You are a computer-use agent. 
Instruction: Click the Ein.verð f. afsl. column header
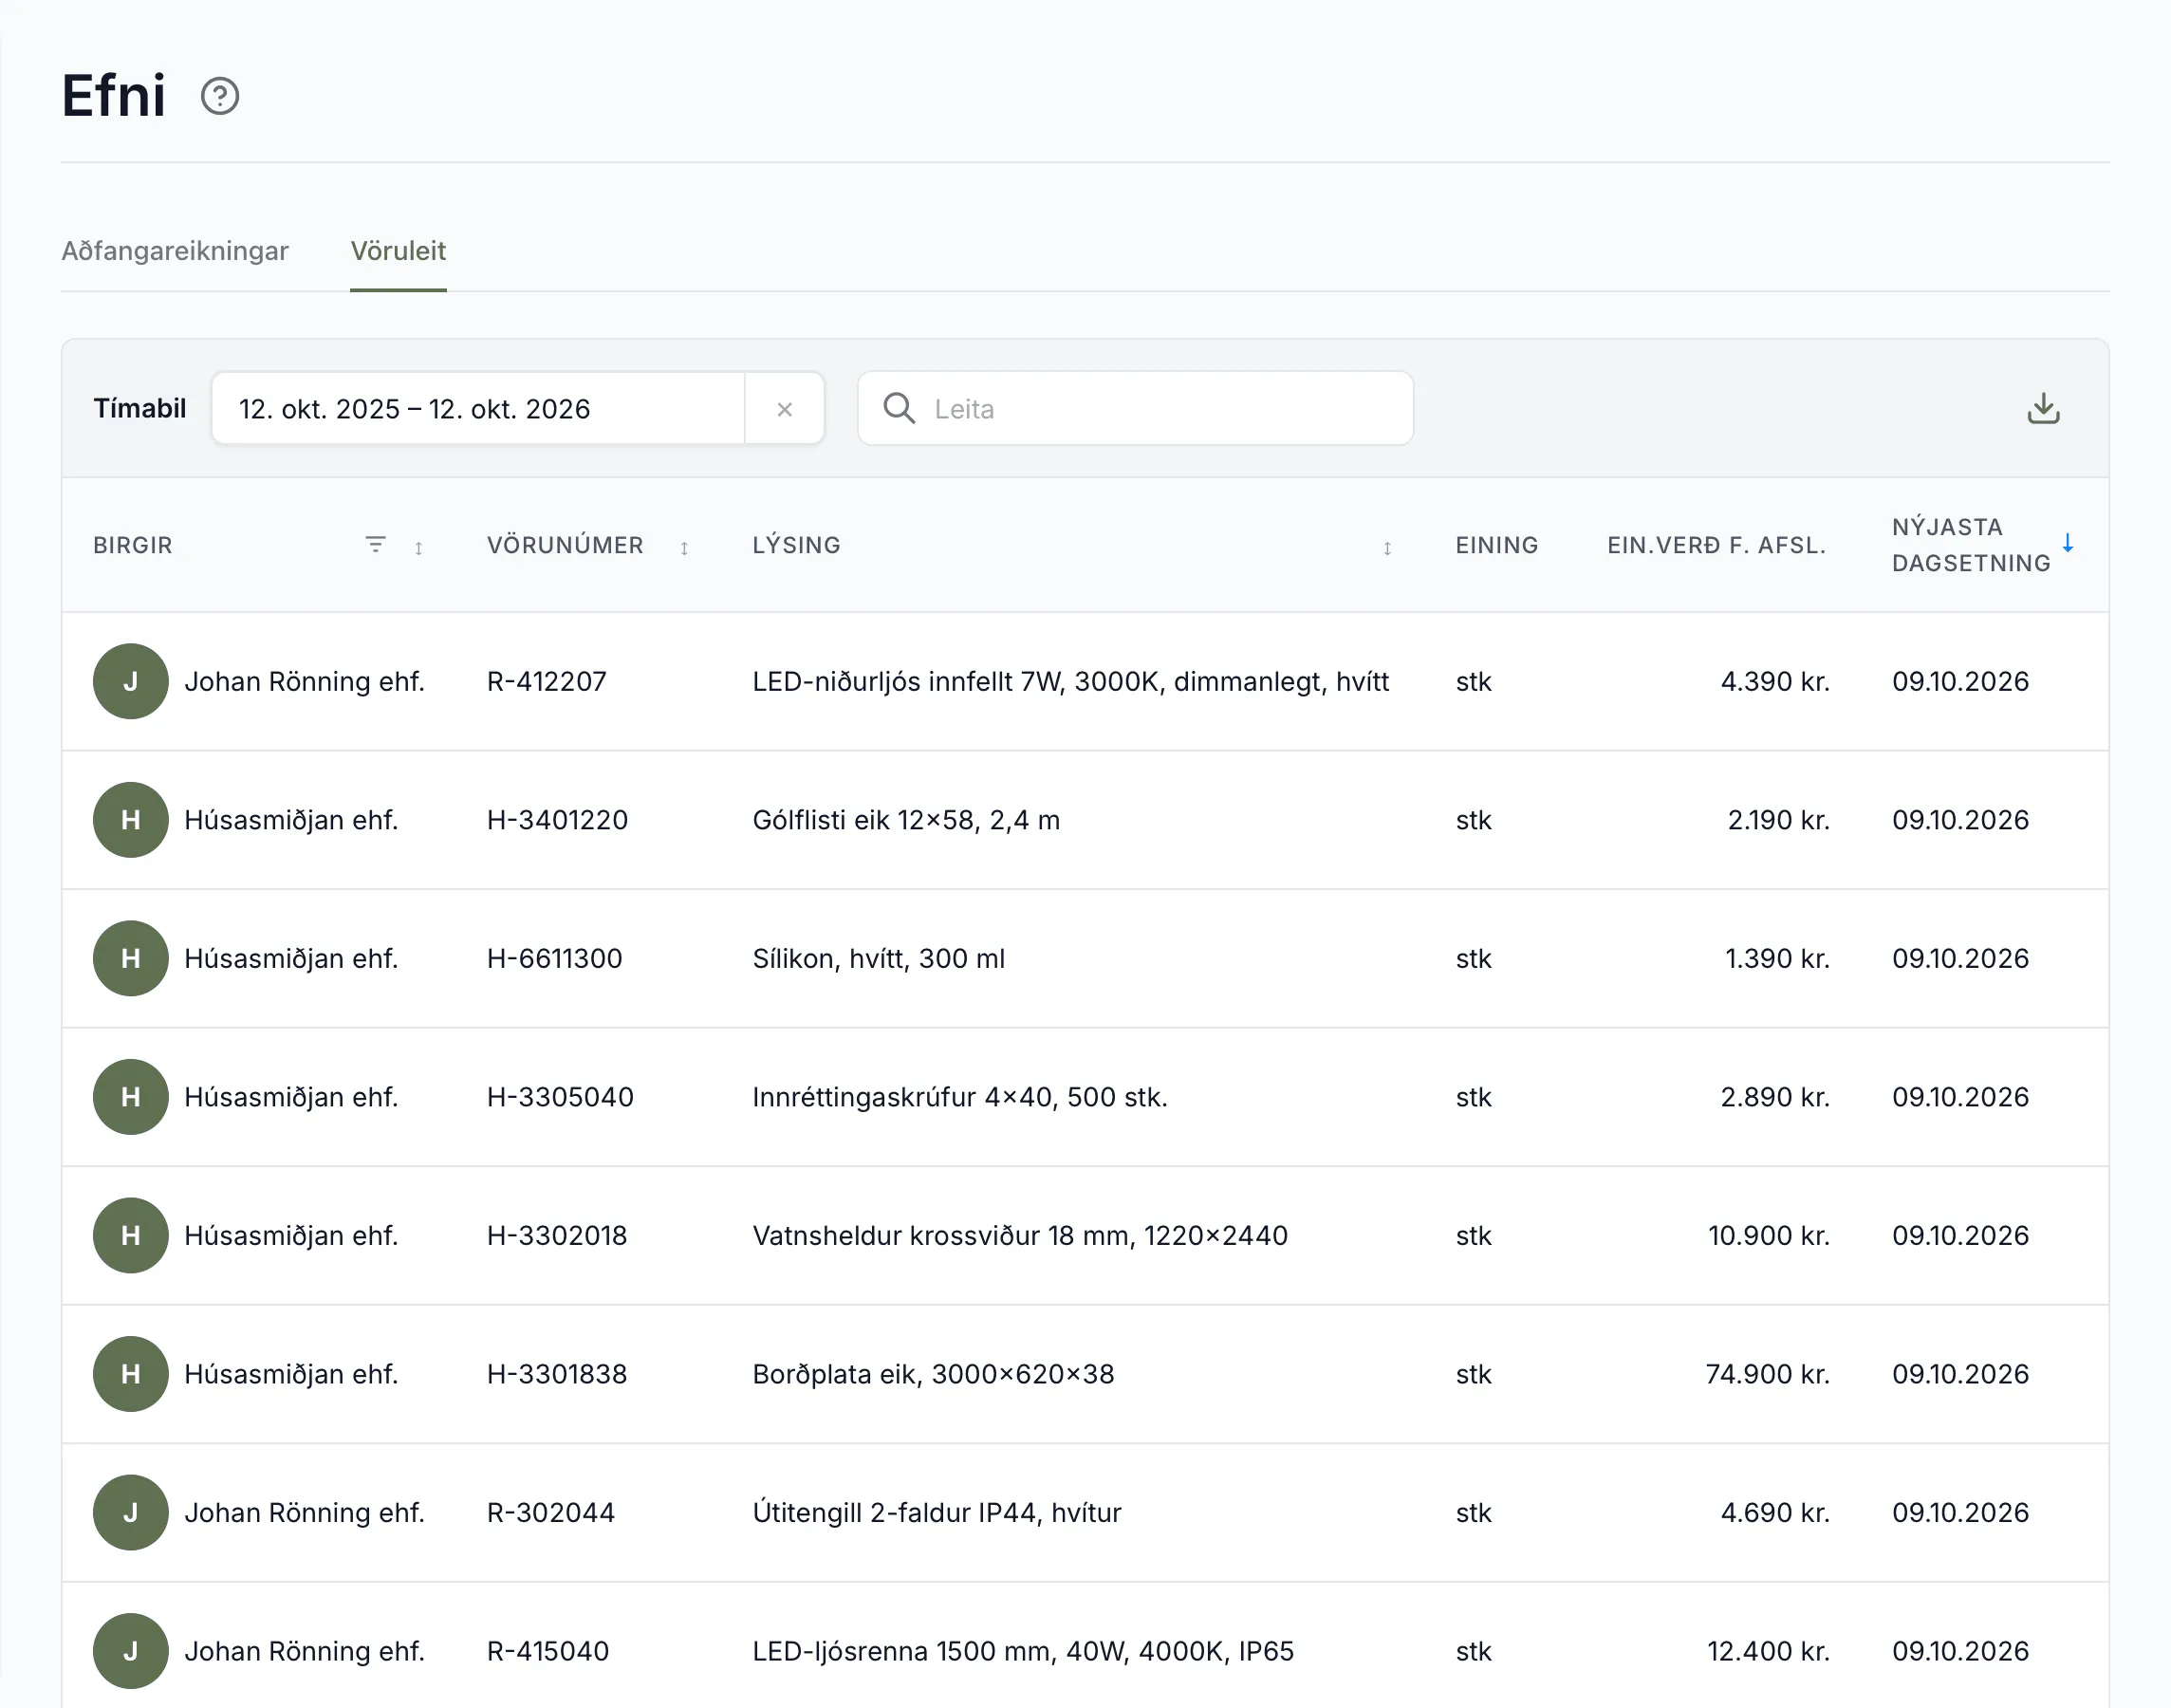pos(1717,545)
